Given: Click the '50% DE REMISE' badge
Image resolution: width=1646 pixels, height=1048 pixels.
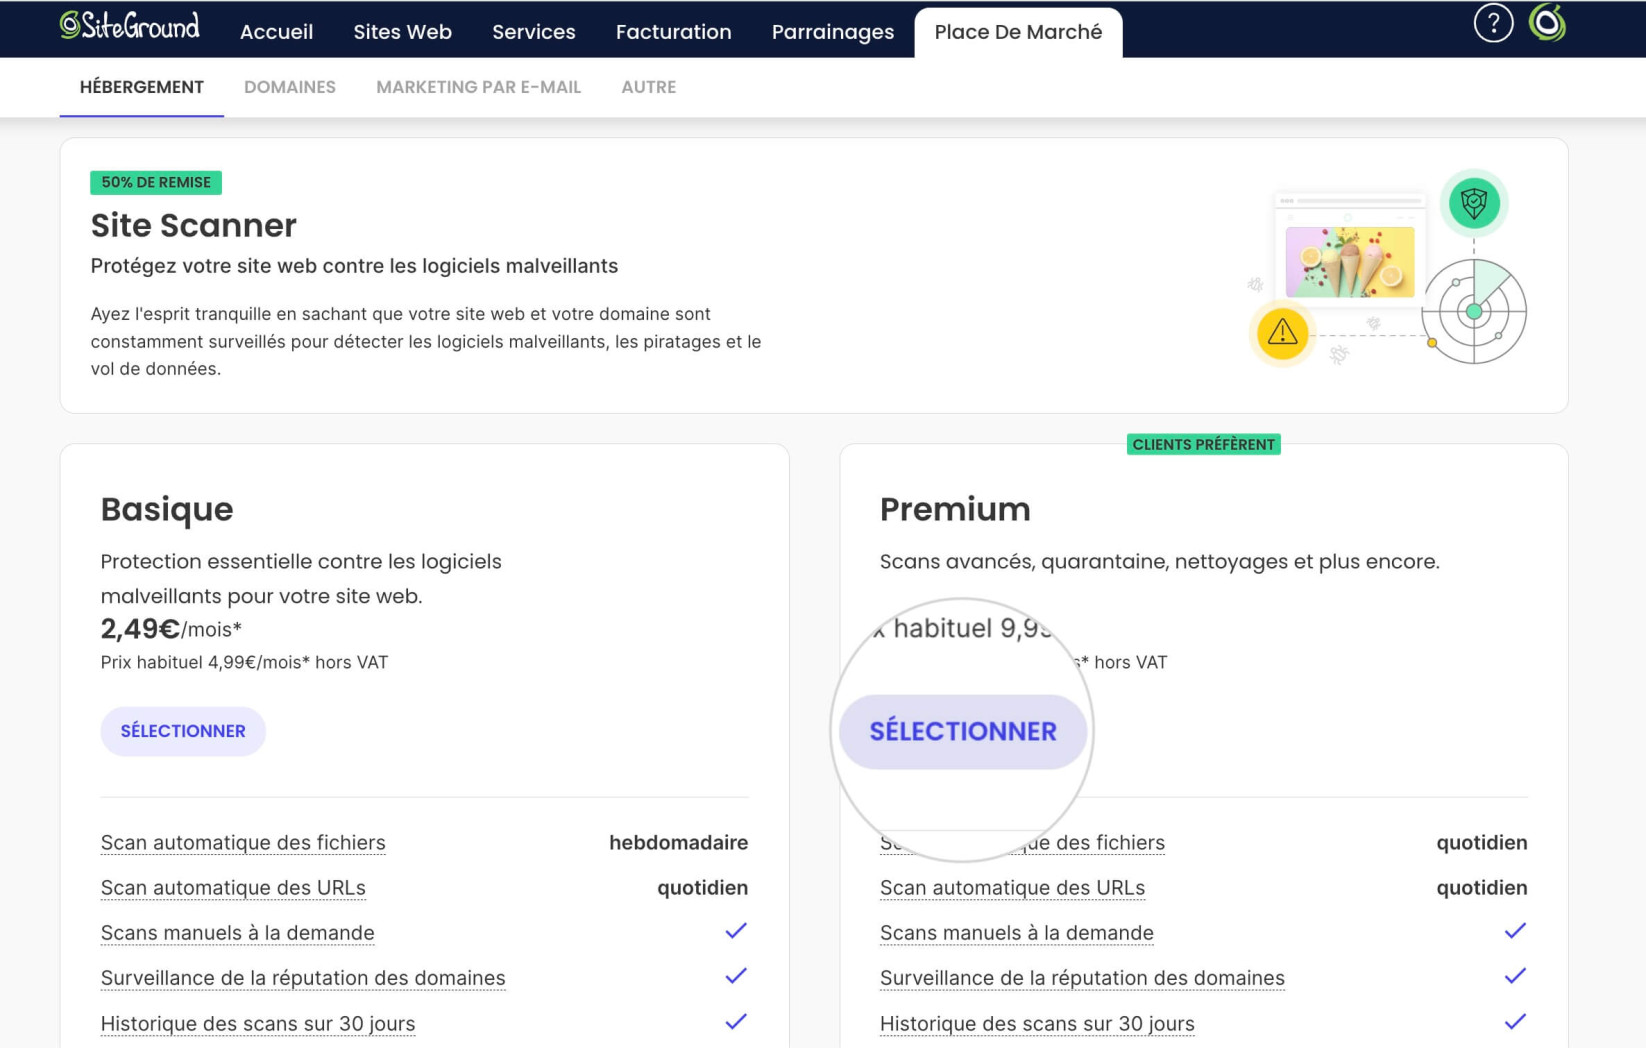Looking at the screenshot, I should [x=156, y=182].
